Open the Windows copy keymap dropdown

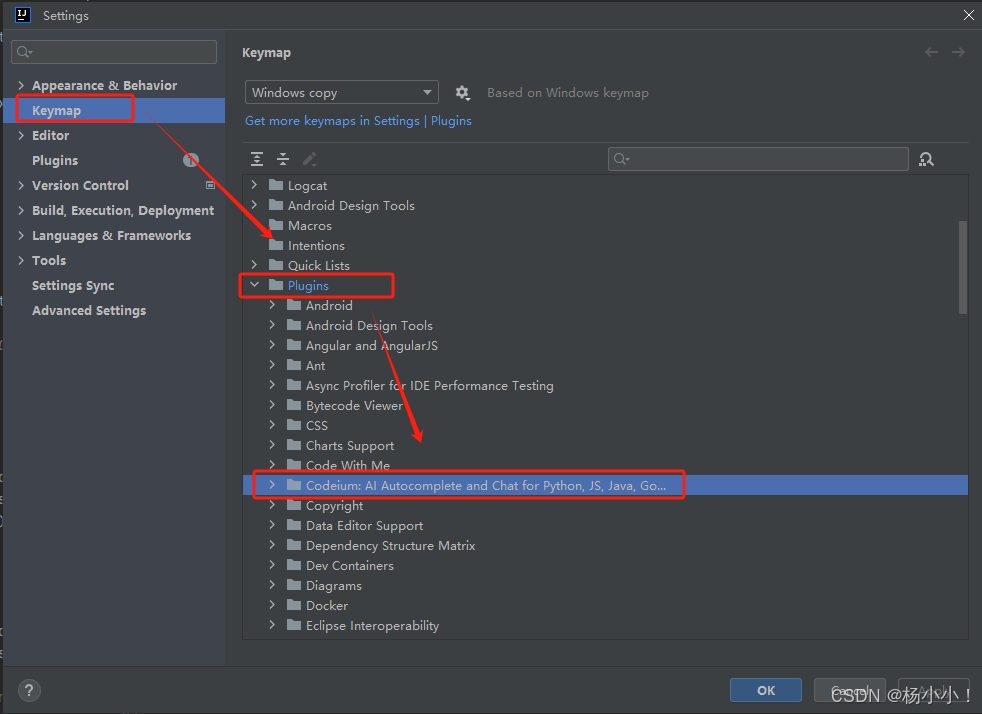[x=341, y=93]
